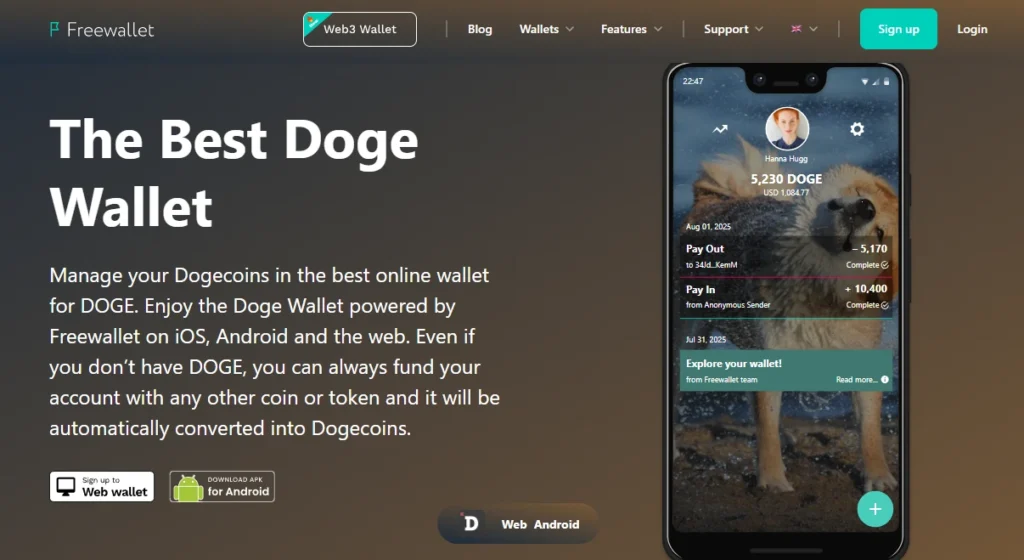The height and width of the screenshot is (560, 1024).
Task: Click the Sign up button
Action: [898, 29]
